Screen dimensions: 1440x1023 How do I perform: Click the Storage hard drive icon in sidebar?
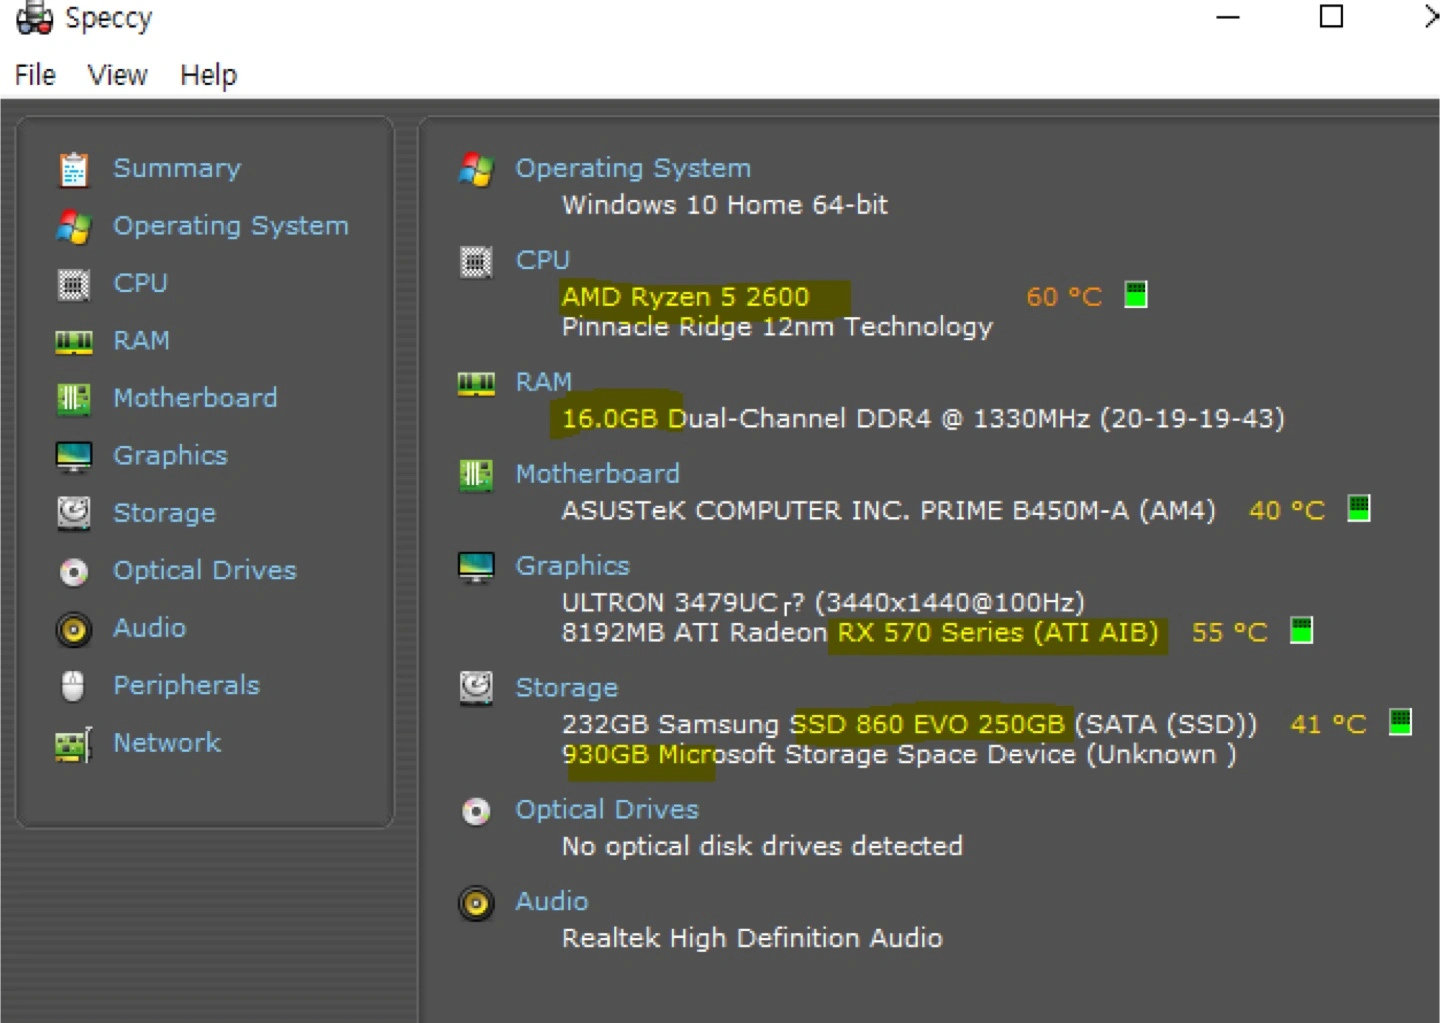[x=73, y=513]
